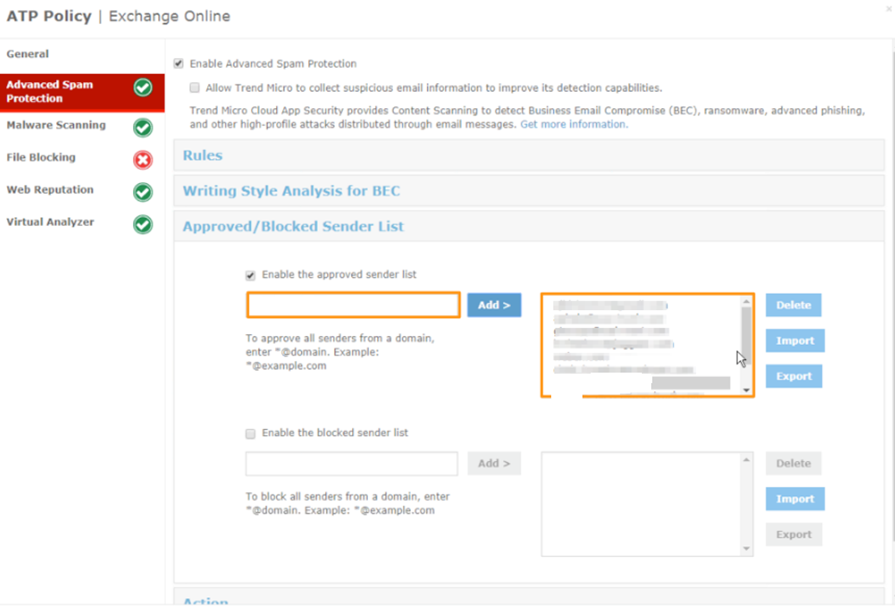This screenshot has width=895, height=610.
Task: Enable the blocked sender list checkbox
Action: (251, 433)
